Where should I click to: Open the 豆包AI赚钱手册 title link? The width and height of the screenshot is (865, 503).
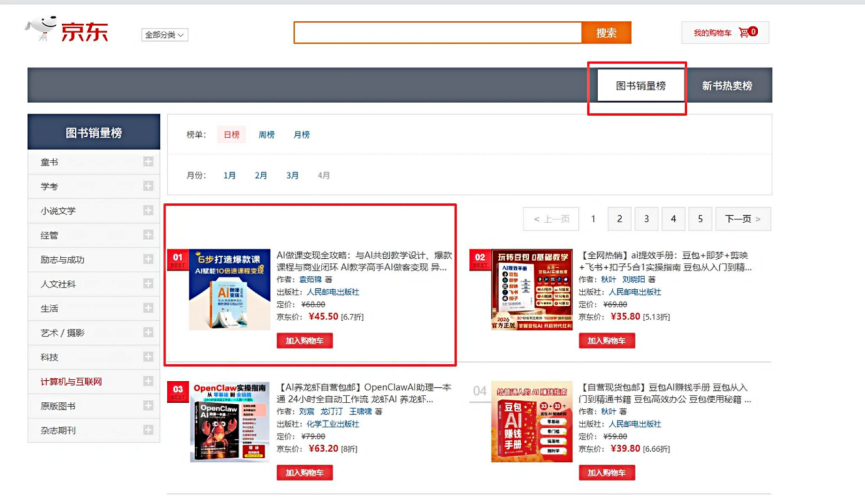[x=665, y=393]
